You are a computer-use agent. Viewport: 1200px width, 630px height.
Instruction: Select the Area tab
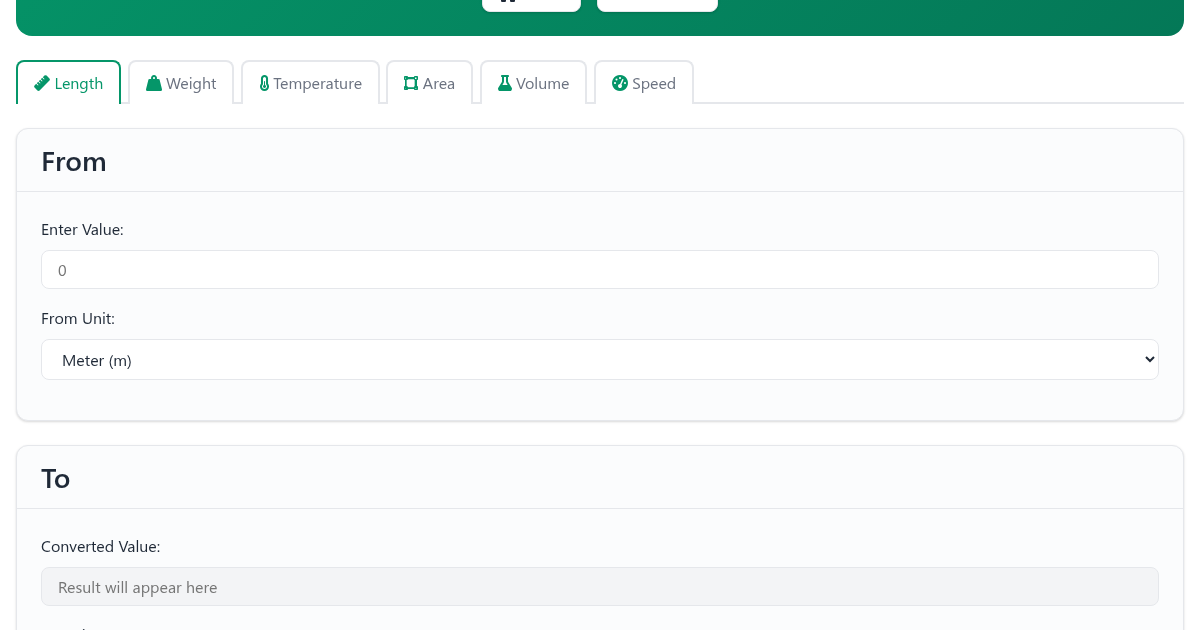[x=429, y=83]
